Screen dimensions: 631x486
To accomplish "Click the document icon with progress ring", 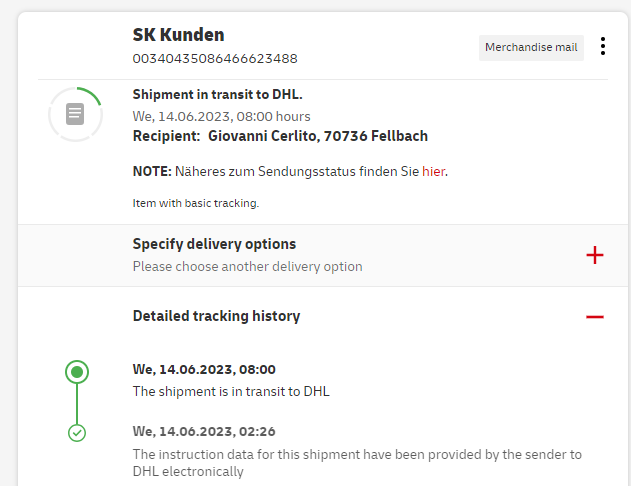I will [x=75, y=114].
